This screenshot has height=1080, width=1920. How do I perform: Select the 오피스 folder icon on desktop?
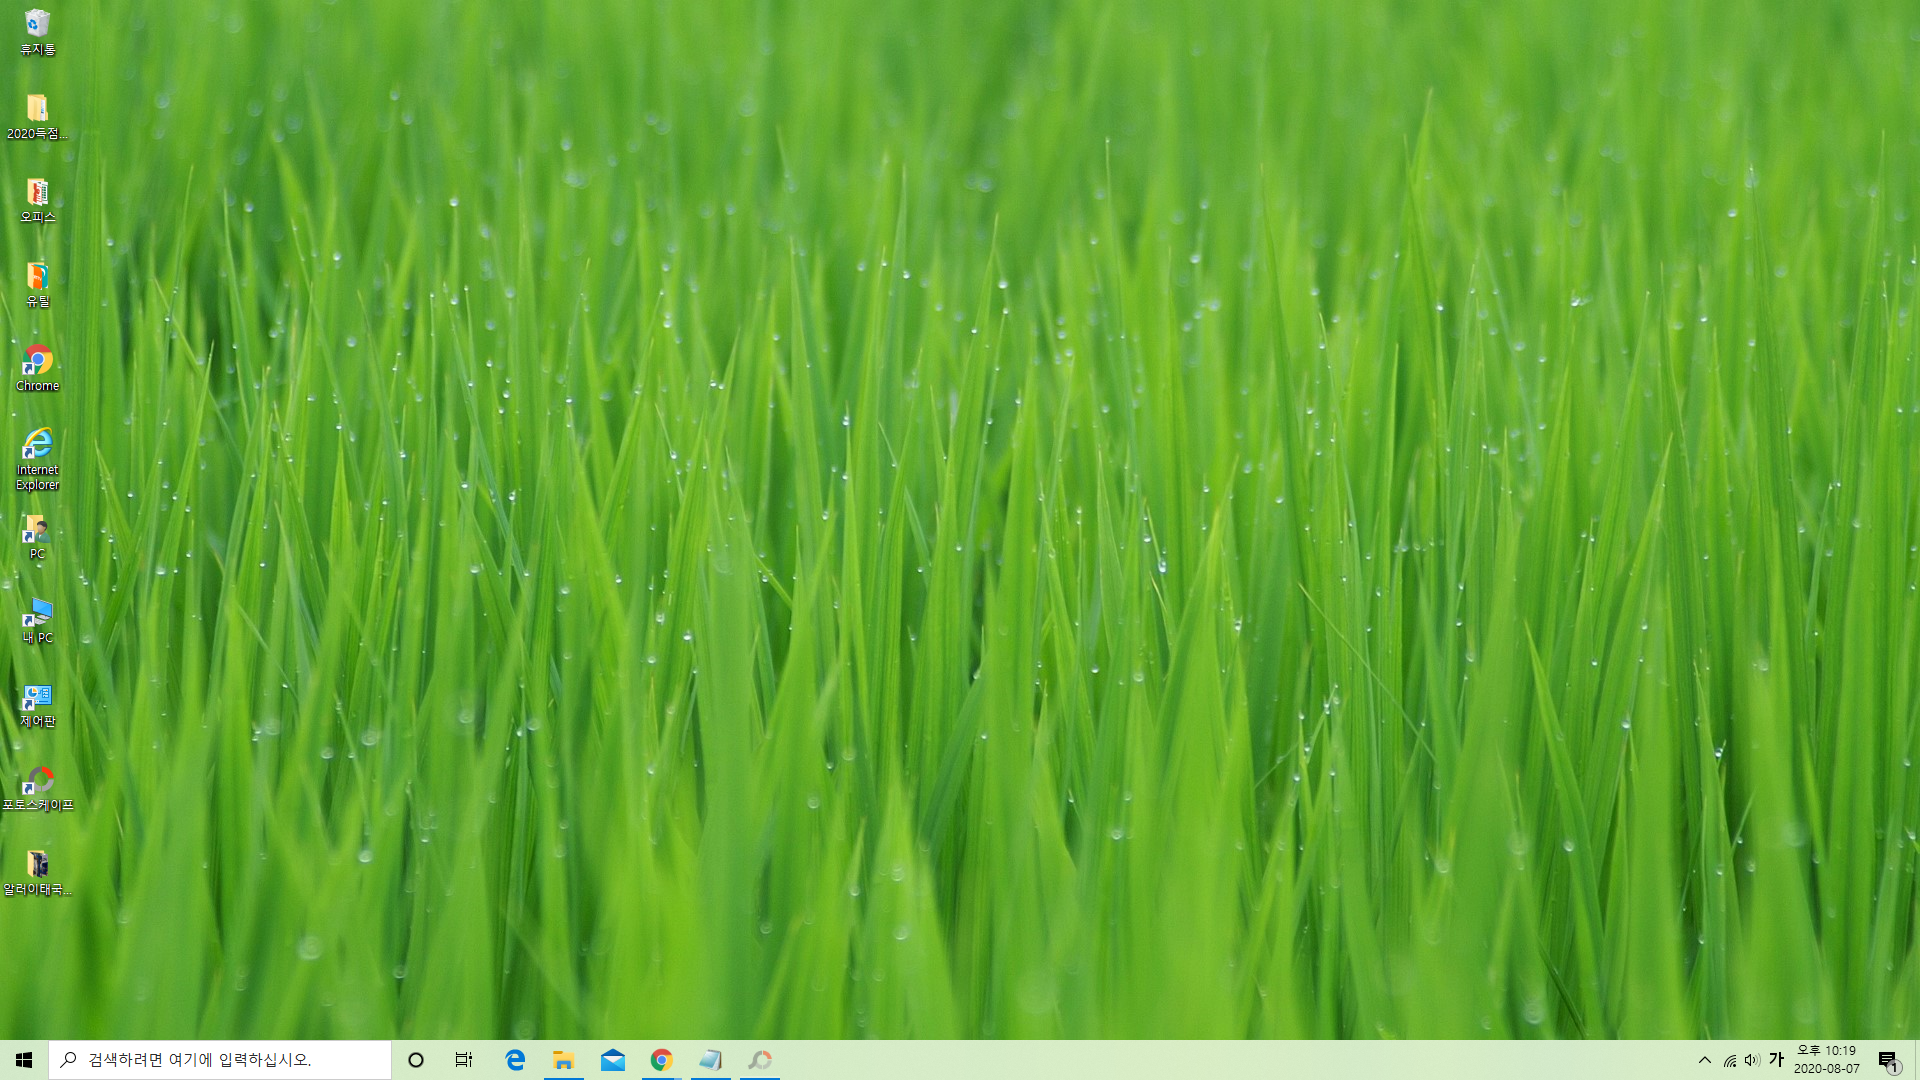click(x=37, y=199)
